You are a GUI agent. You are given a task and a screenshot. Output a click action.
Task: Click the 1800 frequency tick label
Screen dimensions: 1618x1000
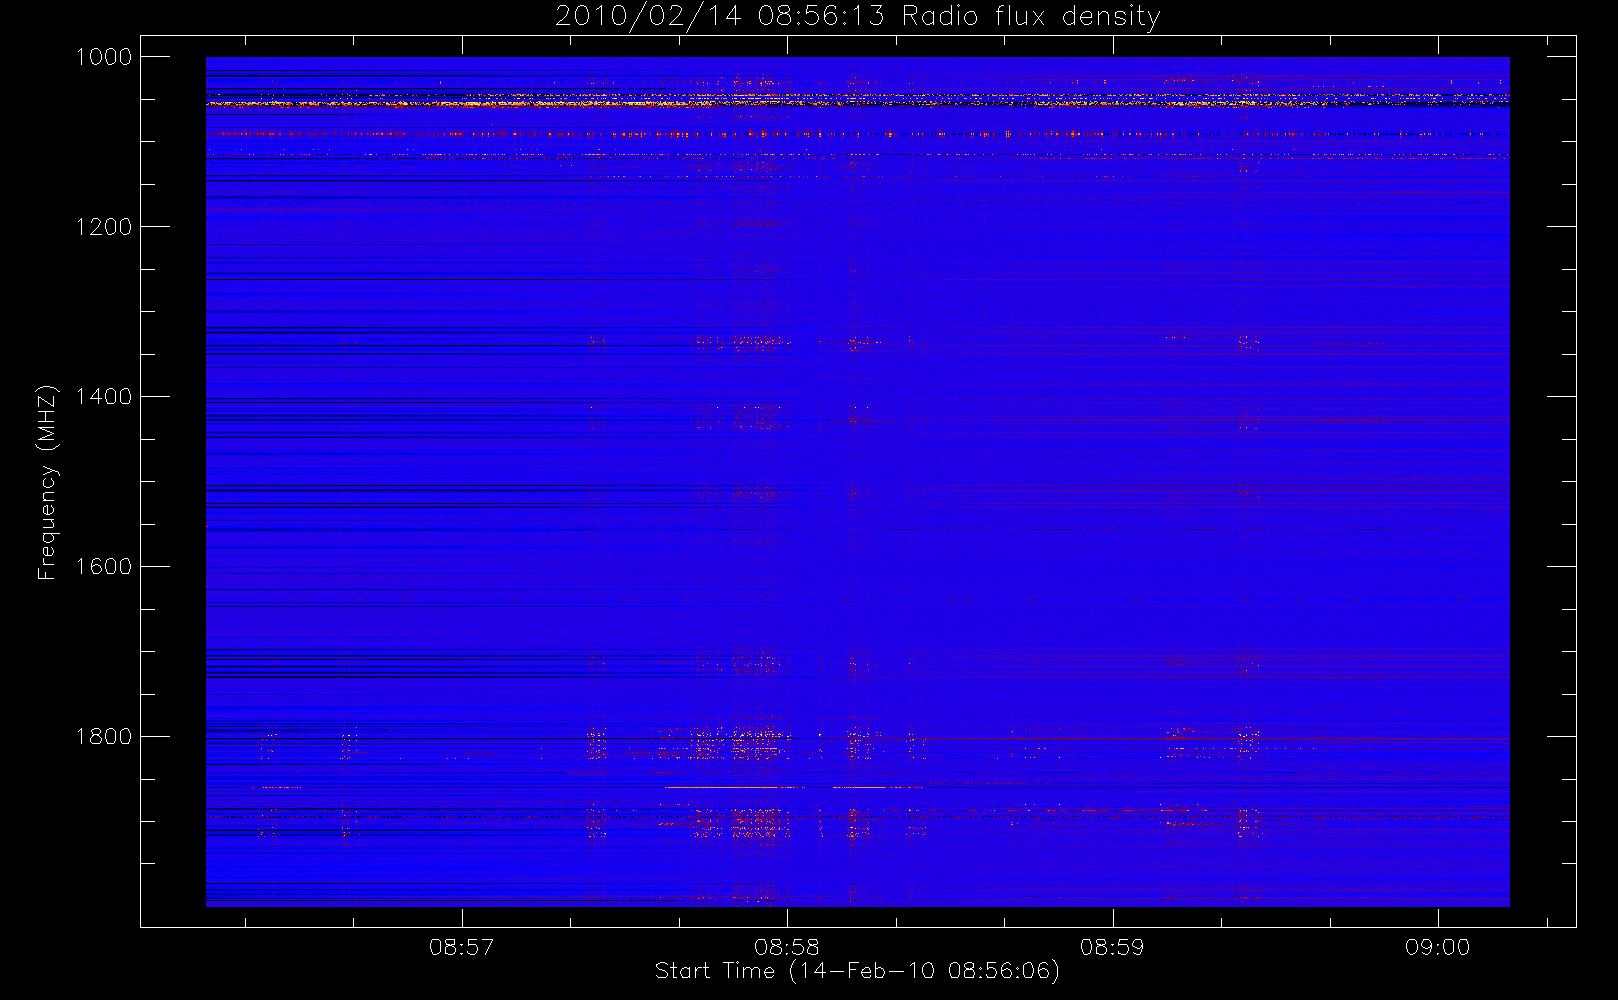point(104,737)
